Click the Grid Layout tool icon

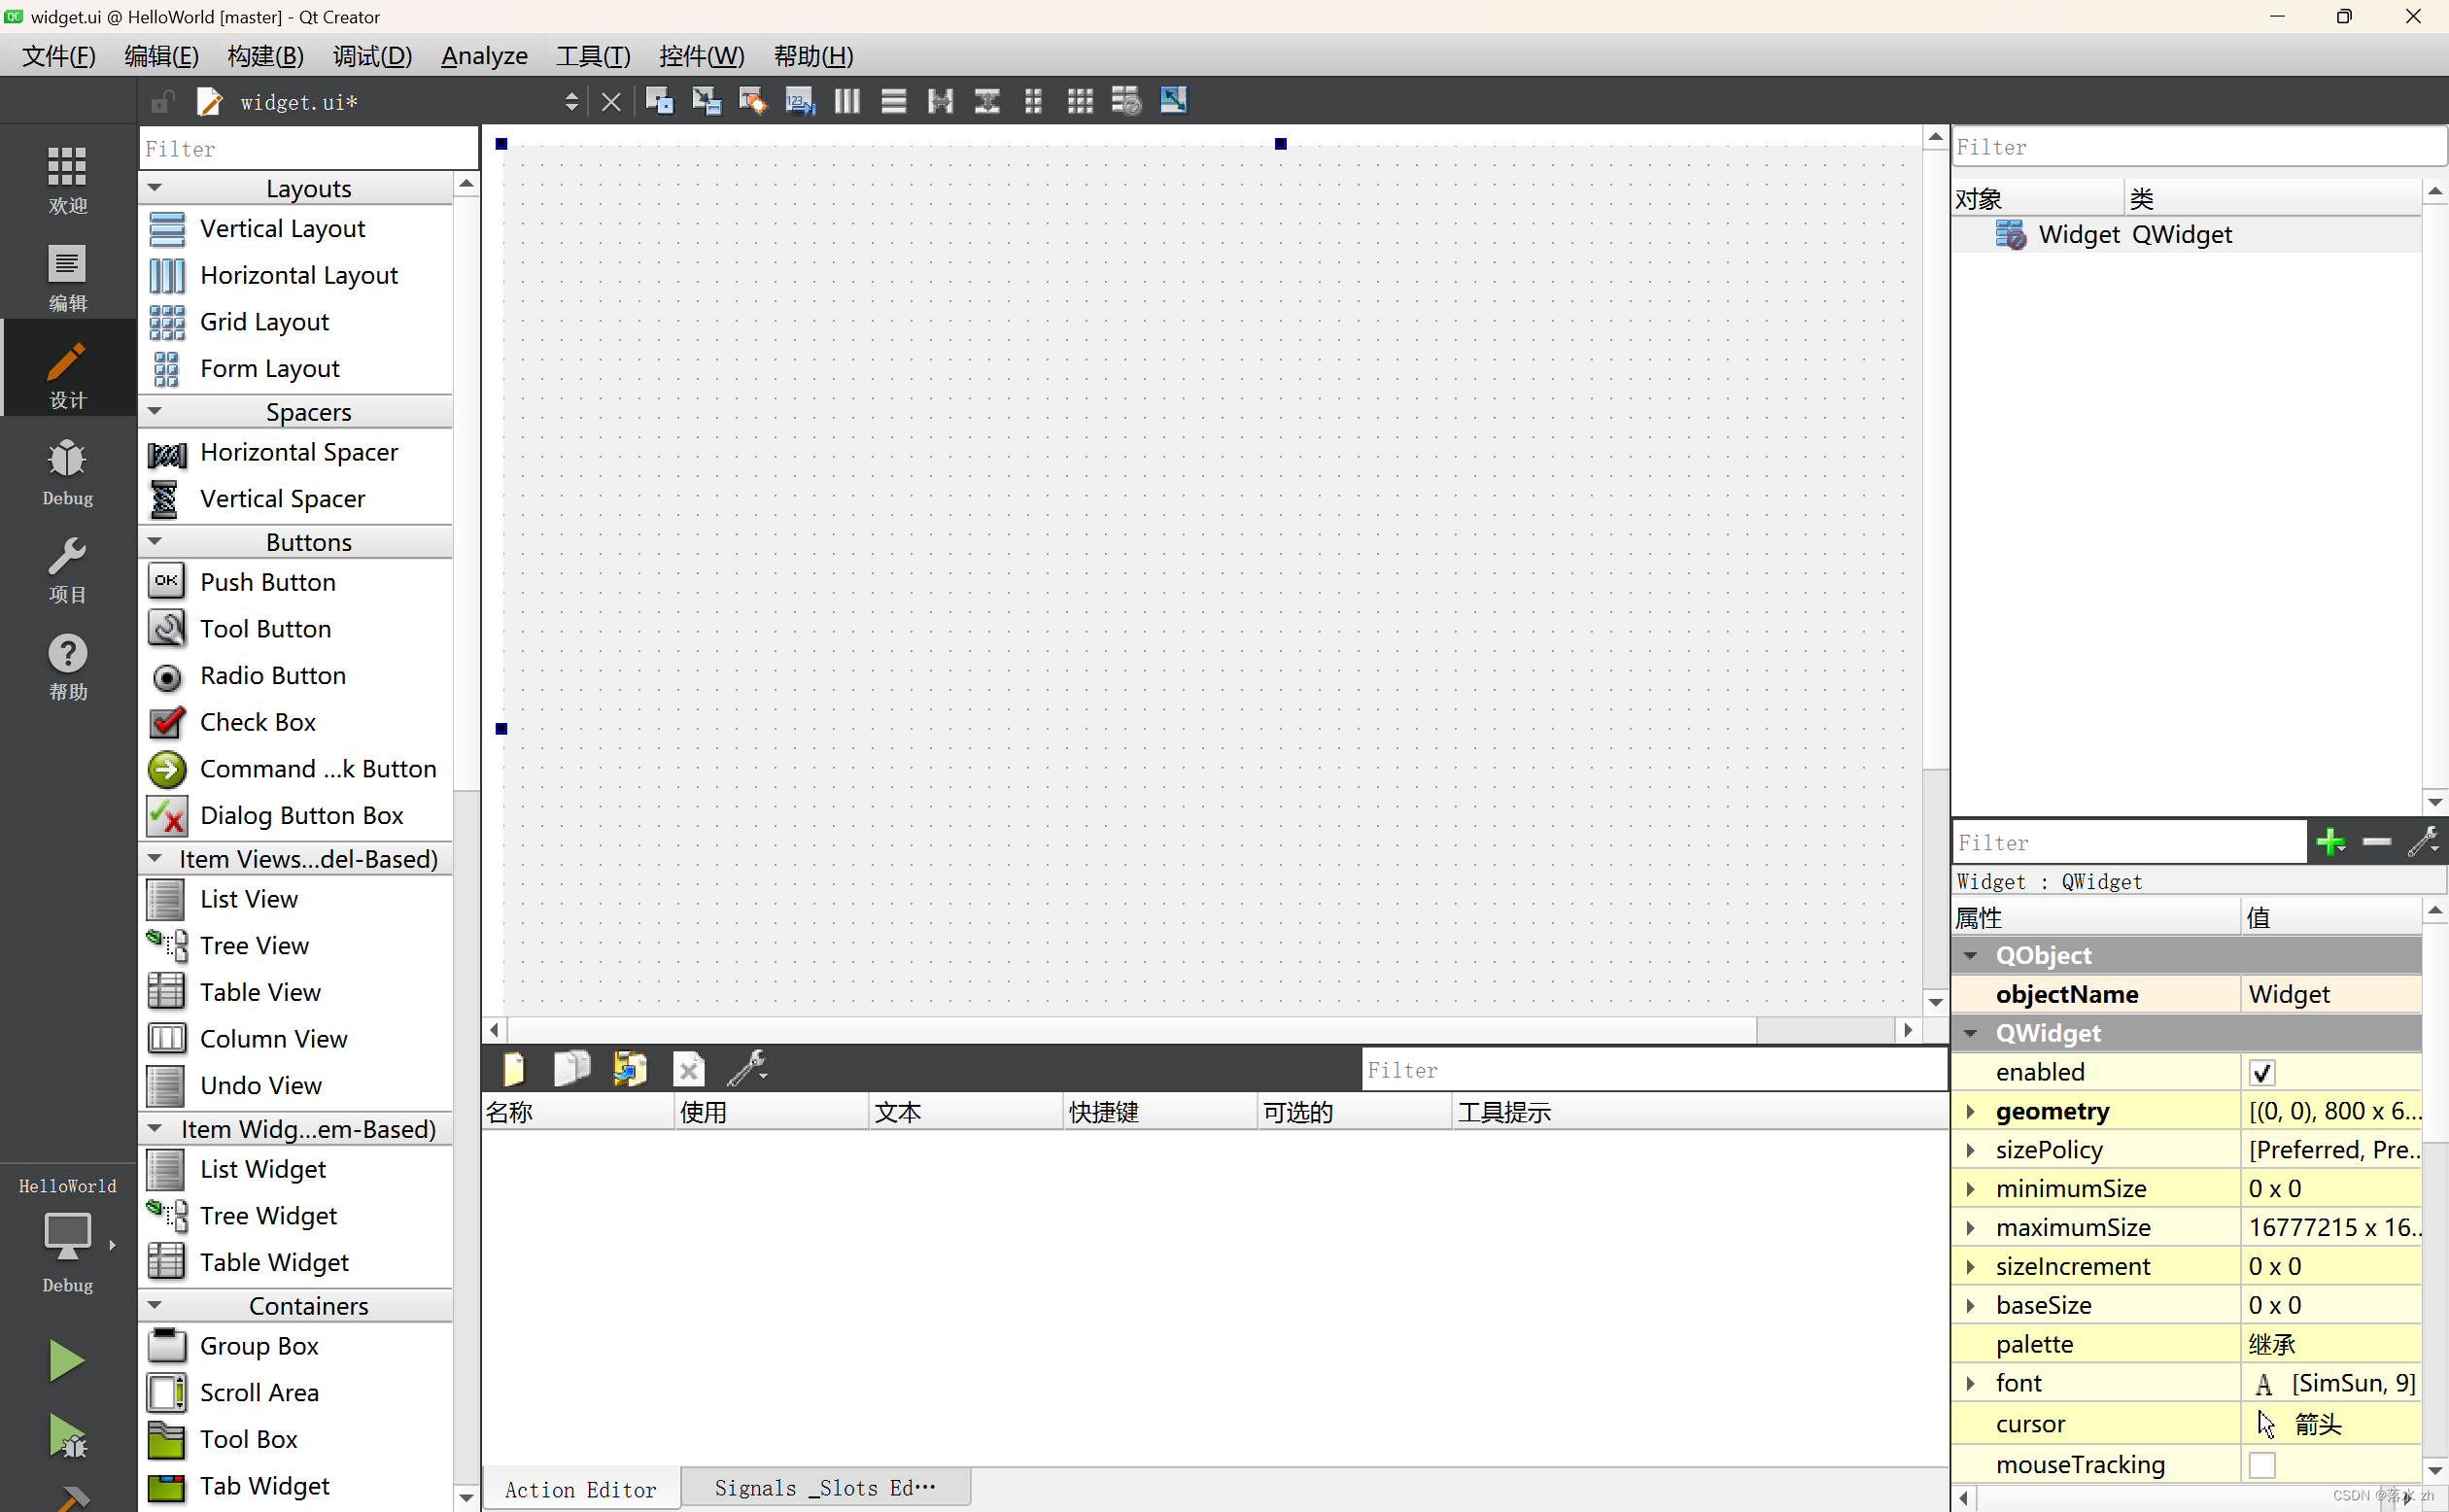click(166, 321)
